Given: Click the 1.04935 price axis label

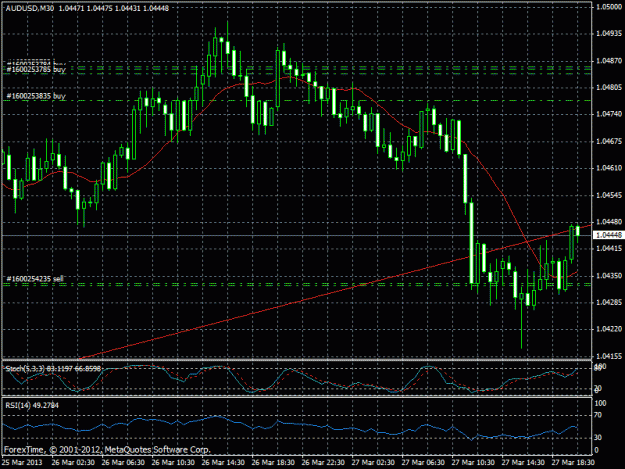Looking at the screenshot, I should point(609,33).
